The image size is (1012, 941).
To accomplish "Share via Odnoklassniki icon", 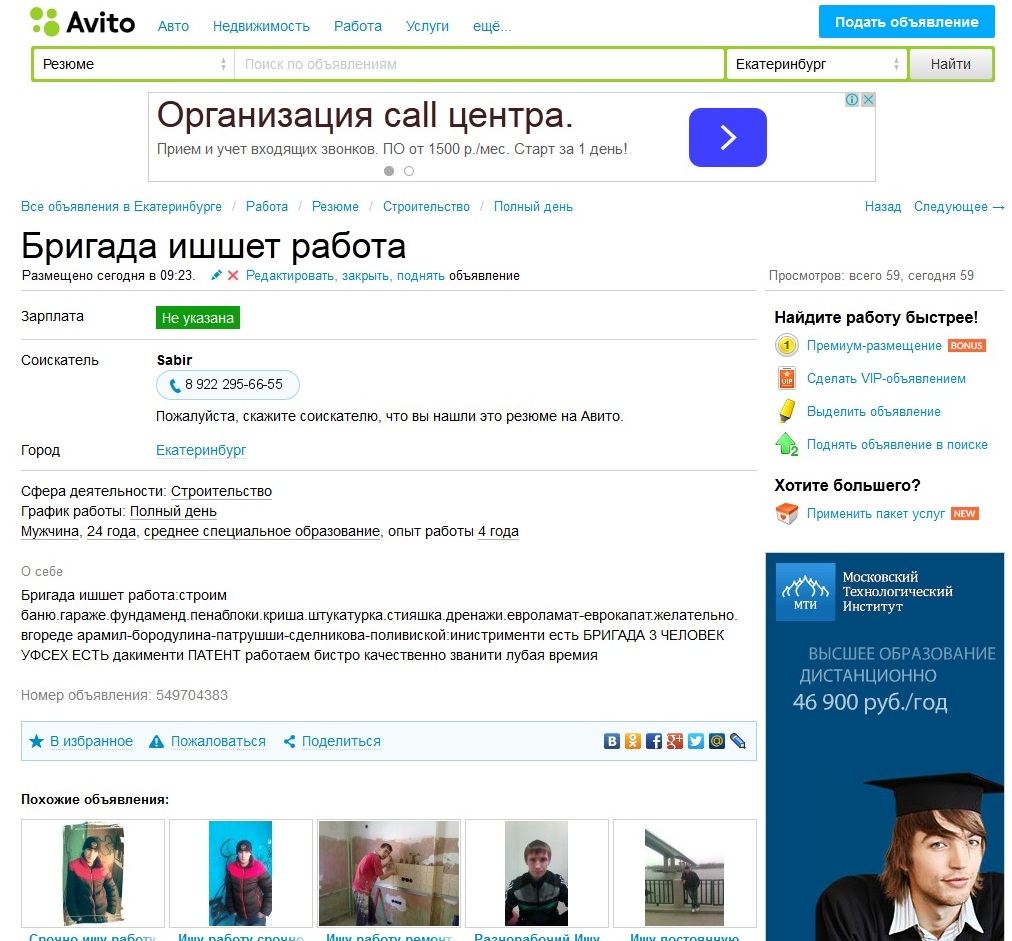I will pyautogui.click(x=632, y=741).
